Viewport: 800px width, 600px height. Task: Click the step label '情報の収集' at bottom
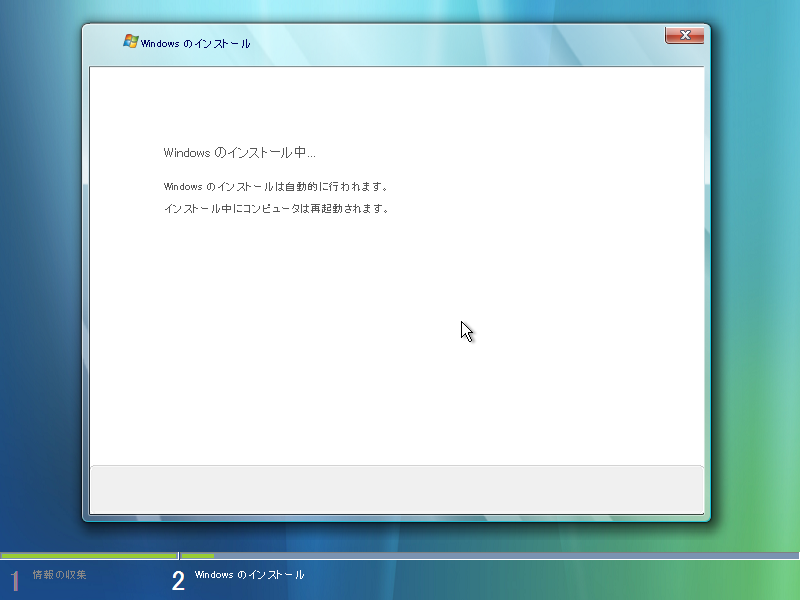[x=60, y=575]
